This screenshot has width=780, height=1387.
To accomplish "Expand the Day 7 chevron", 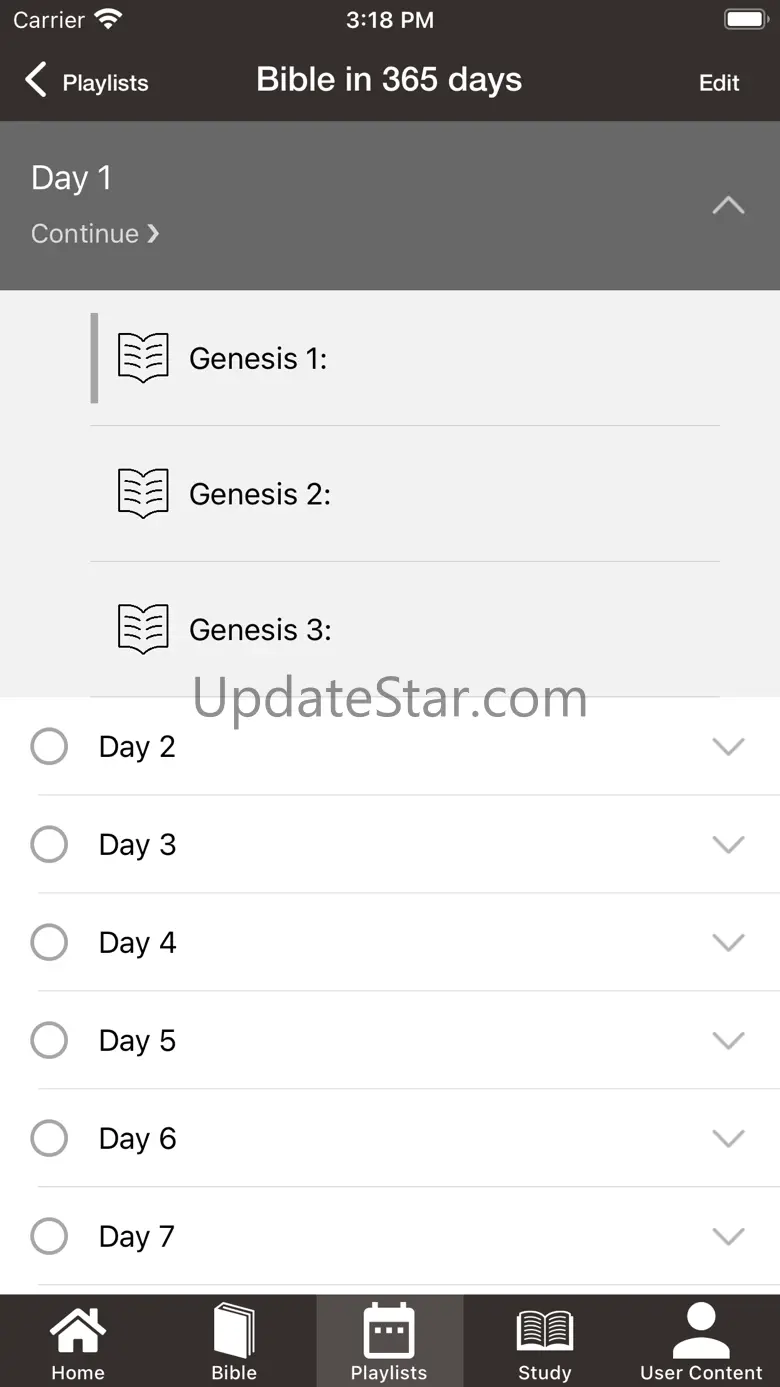I will (728, 1237).
